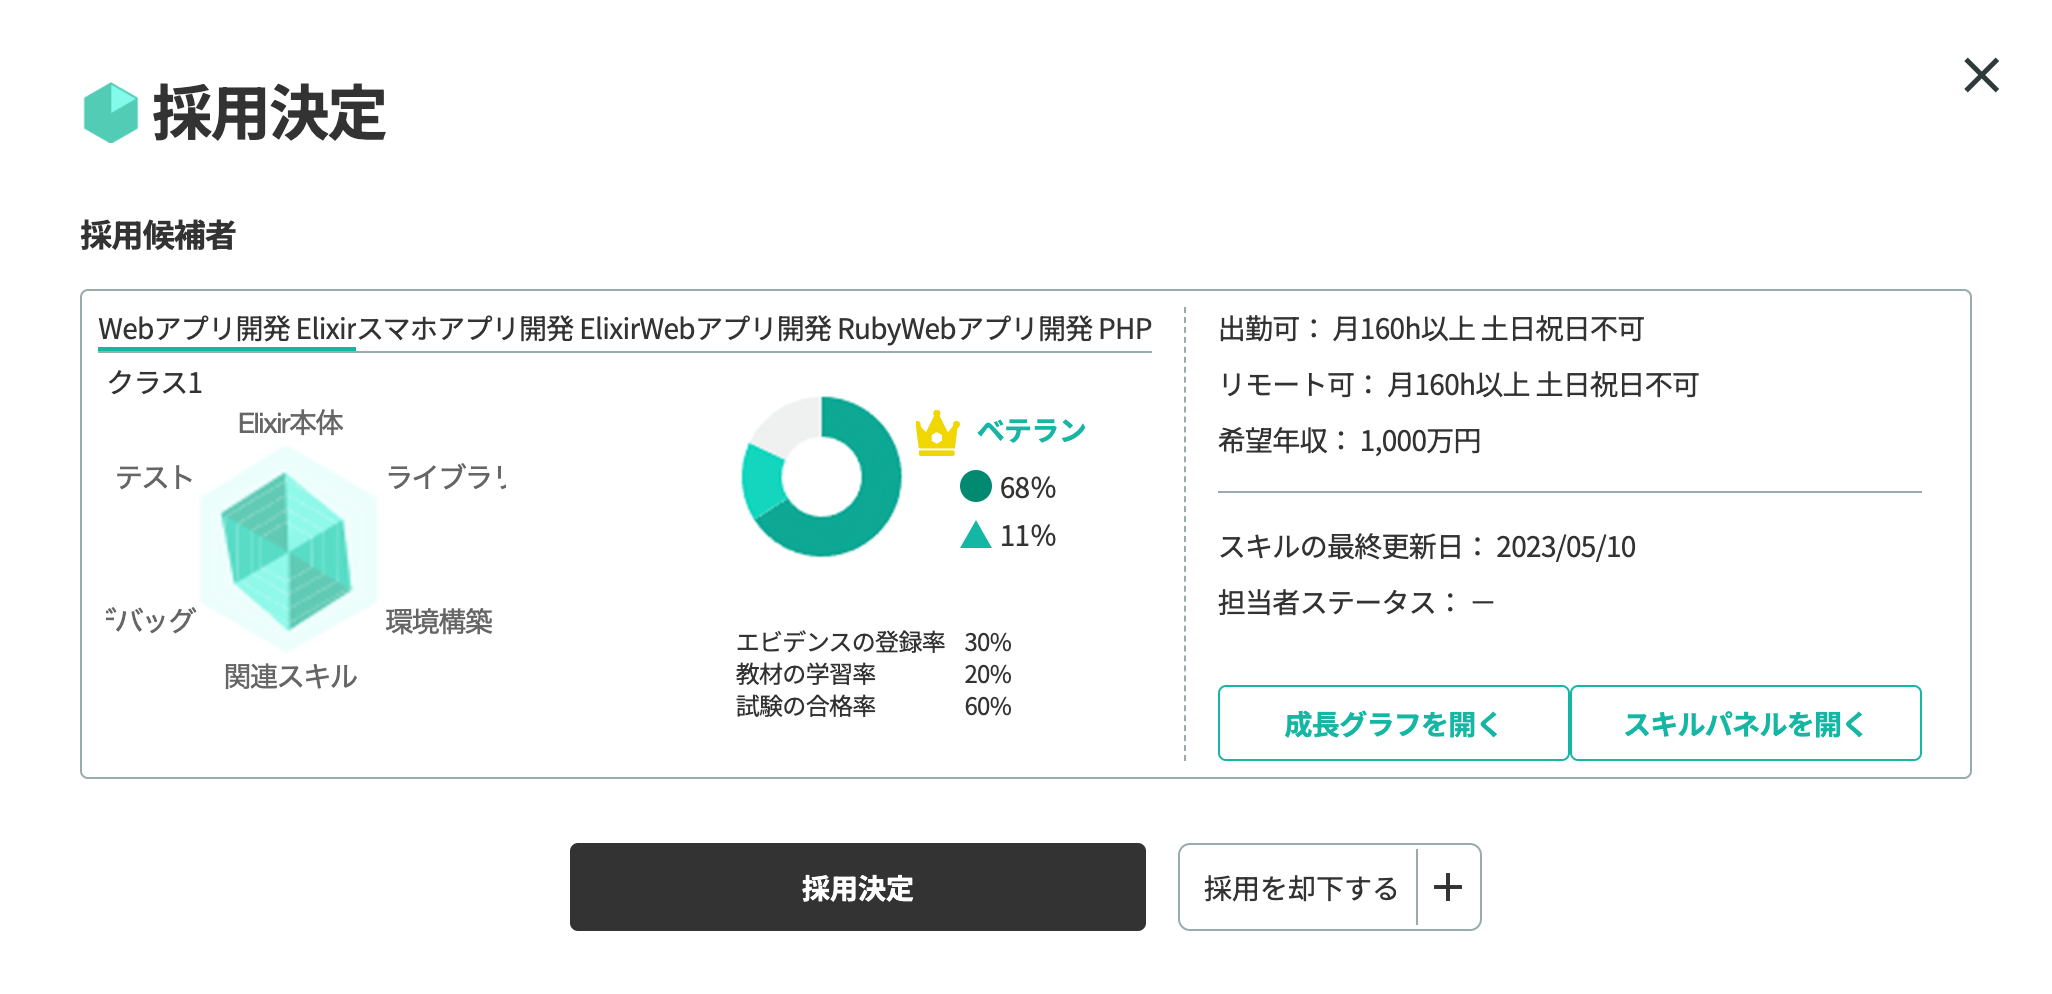Click the 環境構築 radar axis label
Screen dimensions: 2052x994
click(439, 621)
